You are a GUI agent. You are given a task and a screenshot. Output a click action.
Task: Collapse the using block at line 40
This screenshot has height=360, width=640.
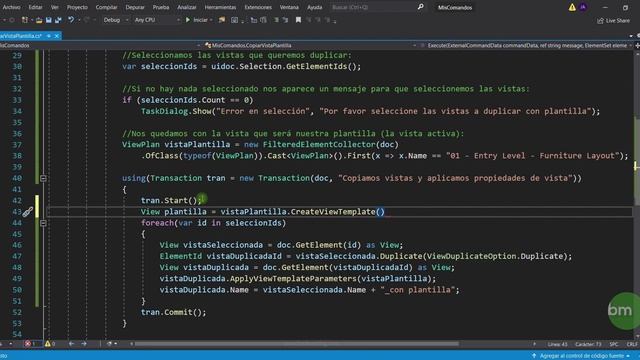43,178
